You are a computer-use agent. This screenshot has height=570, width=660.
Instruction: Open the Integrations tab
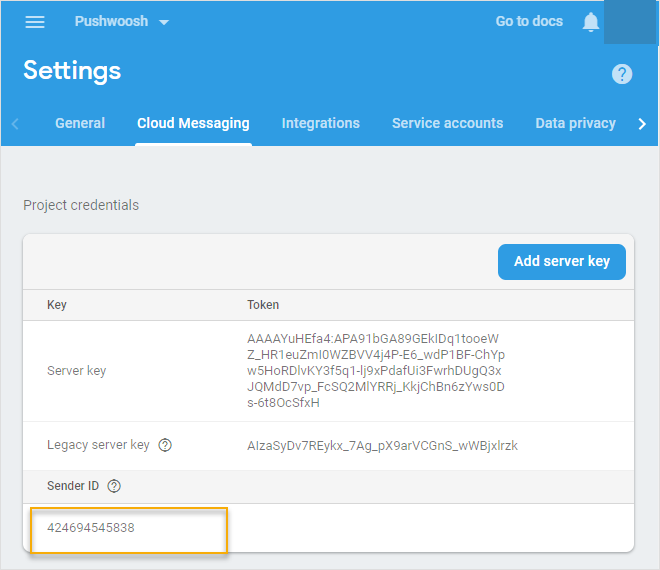(320, 123)
